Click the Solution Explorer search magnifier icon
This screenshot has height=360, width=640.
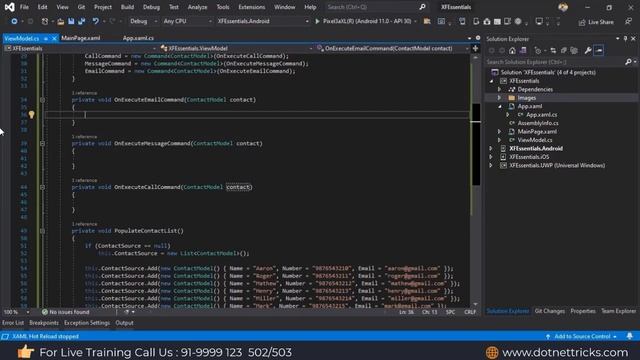point(628,62)
